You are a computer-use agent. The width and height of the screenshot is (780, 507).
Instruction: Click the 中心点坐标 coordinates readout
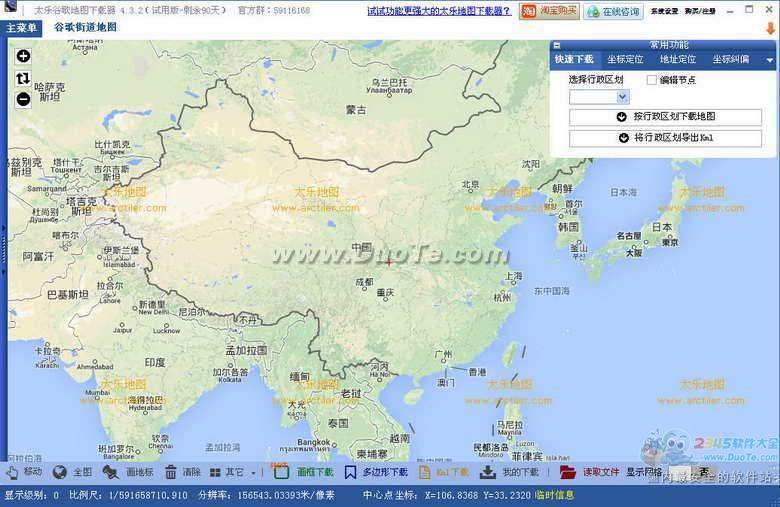click(447, 496)
